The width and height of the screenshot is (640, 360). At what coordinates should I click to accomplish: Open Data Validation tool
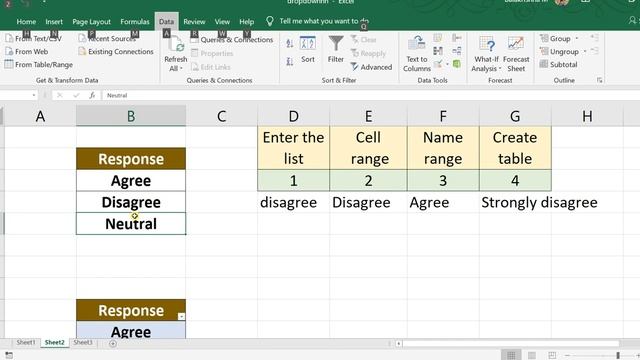(x=438, y=64)
